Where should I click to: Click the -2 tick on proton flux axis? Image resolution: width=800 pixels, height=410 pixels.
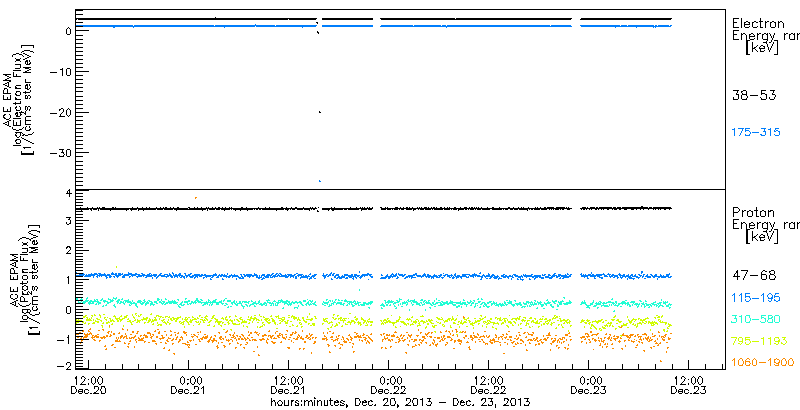pyautogui.click(x=62, y=367)
